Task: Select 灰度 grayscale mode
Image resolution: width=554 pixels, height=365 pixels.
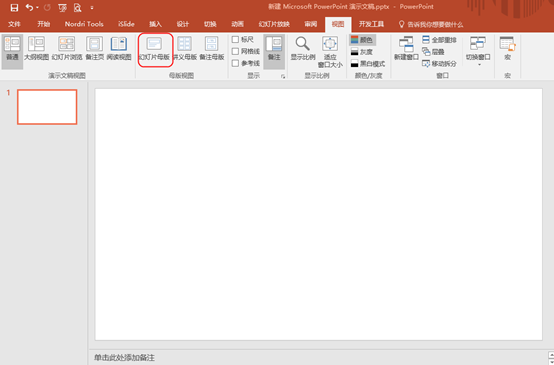Action: 362,52
